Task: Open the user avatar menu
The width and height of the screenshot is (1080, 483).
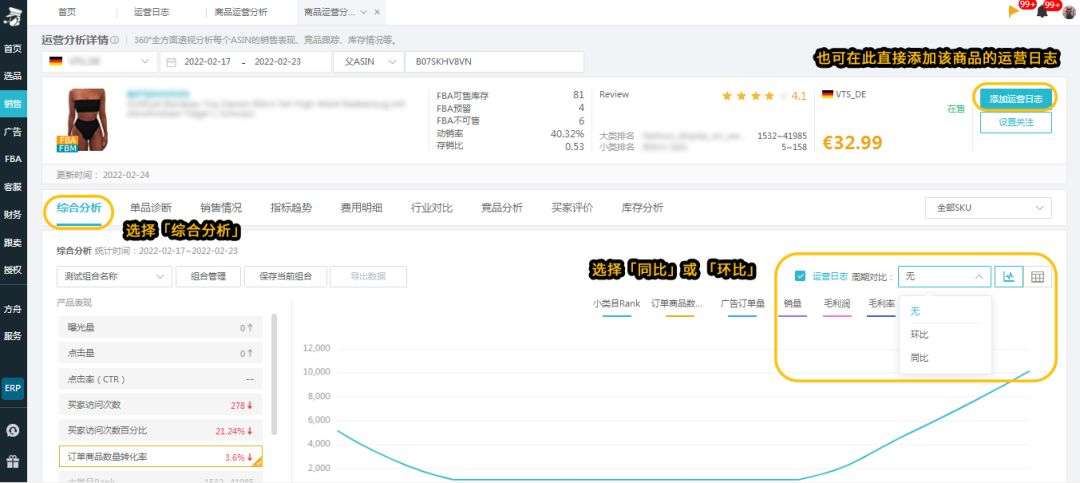Action: [1068, 12]
